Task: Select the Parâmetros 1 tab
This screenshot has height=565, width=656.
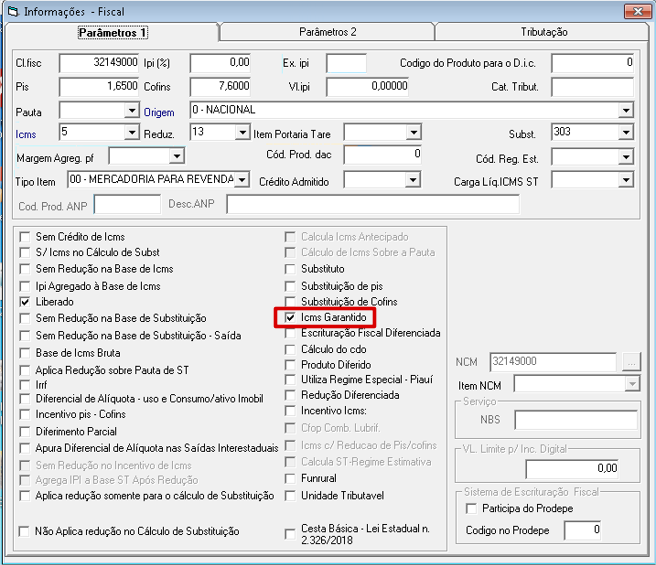Action: click(113, 32)
